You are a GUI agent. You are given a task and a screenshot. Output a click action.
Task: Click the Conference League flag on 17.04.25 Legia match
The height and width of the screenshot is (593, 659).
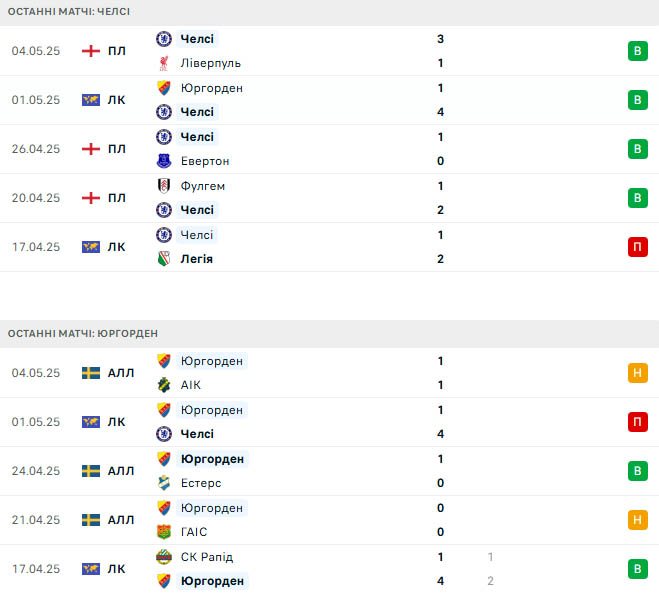pos(91,247)
